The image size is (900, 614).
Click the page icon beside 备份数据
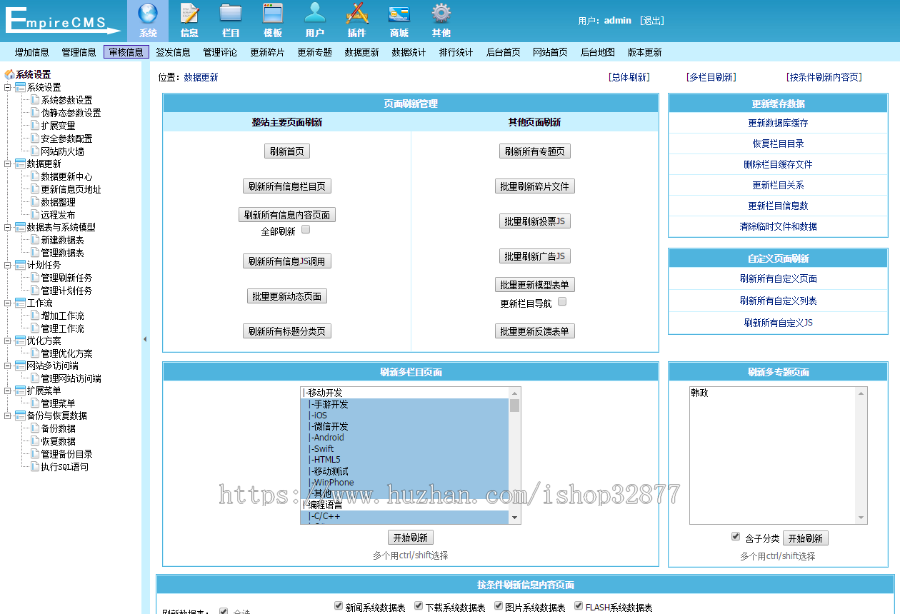click(35, 428)
